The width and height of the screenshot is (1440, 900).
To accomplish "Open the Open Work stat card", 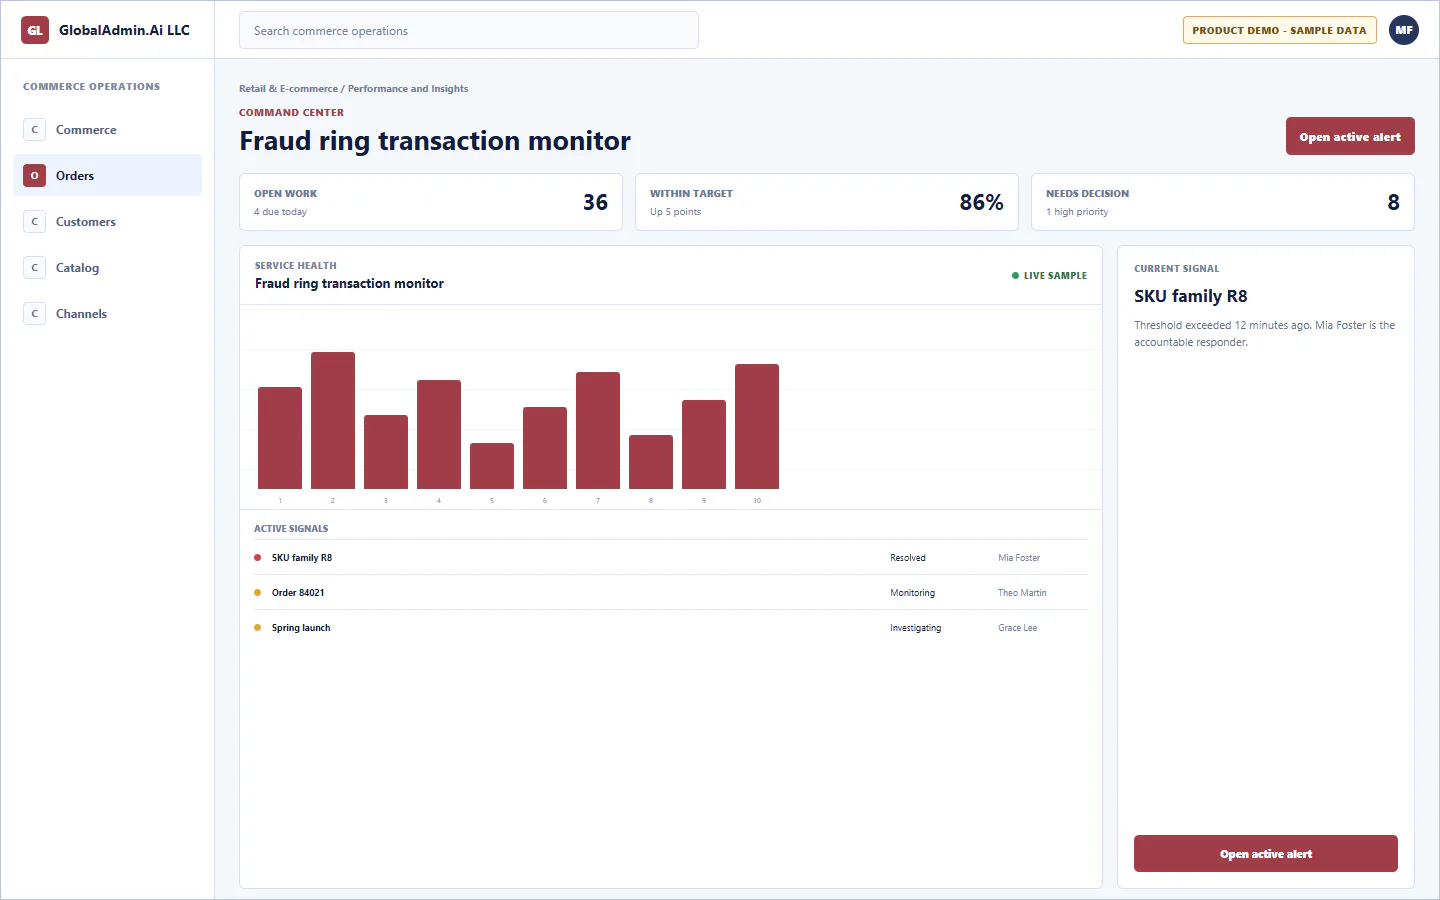I will (x=431, y=202).
